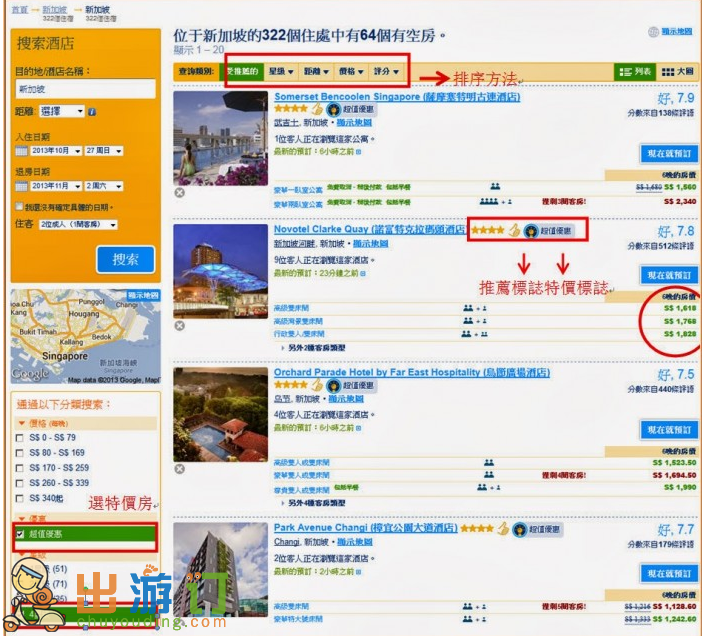Sort results by 星級
Viewport: 702px width, 636px height.
281,72
